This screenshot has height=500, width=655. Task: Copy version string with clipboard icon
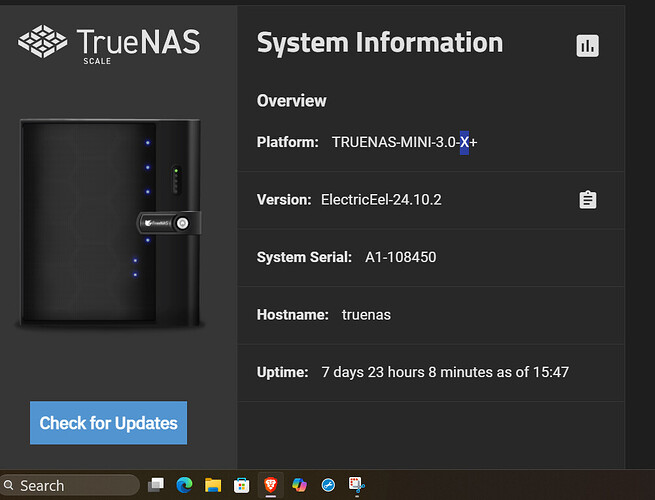(x=588, y=200)
